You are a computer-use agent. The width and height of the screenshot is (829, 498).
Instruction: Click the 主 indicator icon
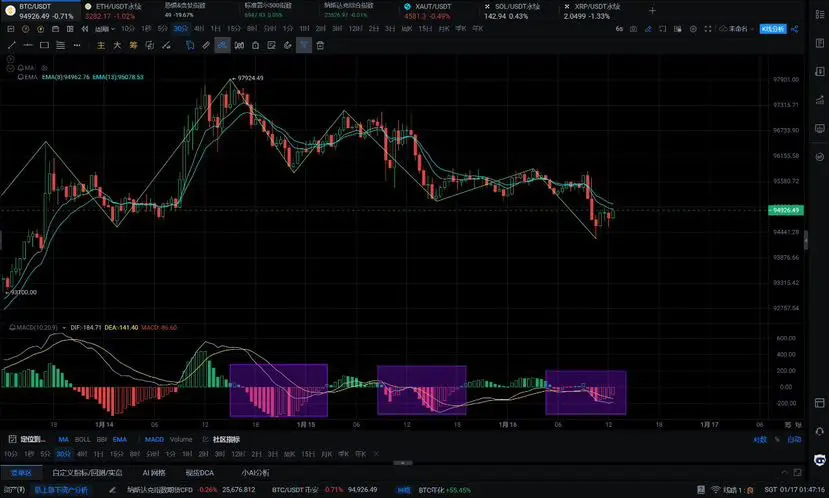[x=101, y=45]
